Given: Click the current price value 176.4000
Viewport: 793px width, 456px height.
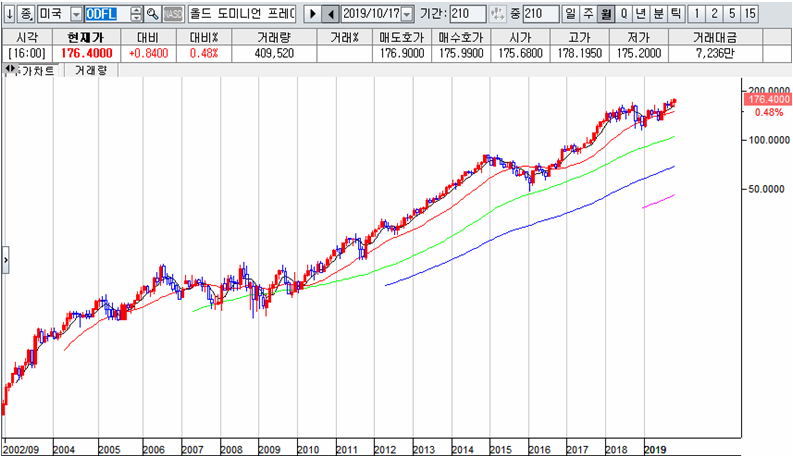Looking at the screenshot, I should [x=86, y=54].
